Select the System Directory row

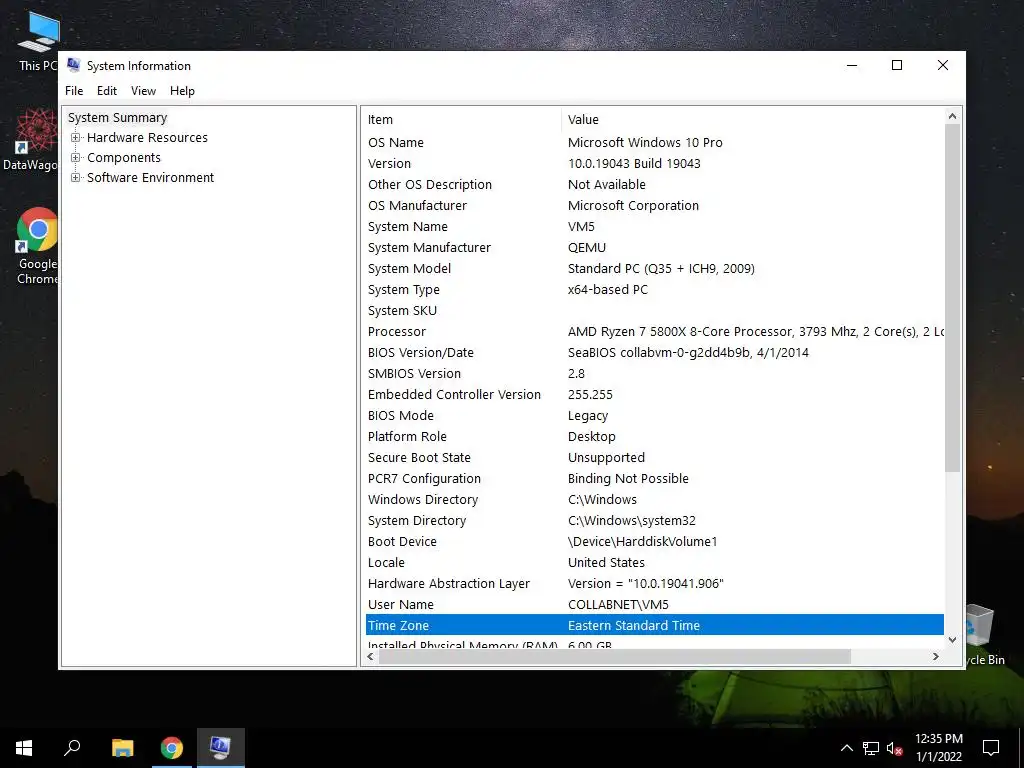(654, 520)
